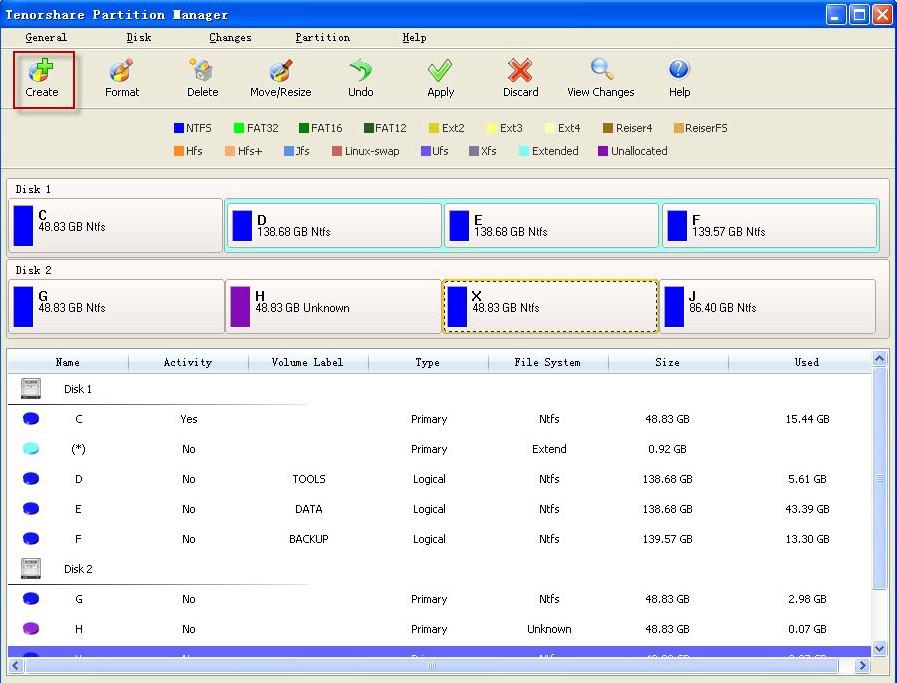The height and width of the screenshot is (683, 897).
Task: Click the cyan disc icon for (*) partition
Action: click(31, 448)
